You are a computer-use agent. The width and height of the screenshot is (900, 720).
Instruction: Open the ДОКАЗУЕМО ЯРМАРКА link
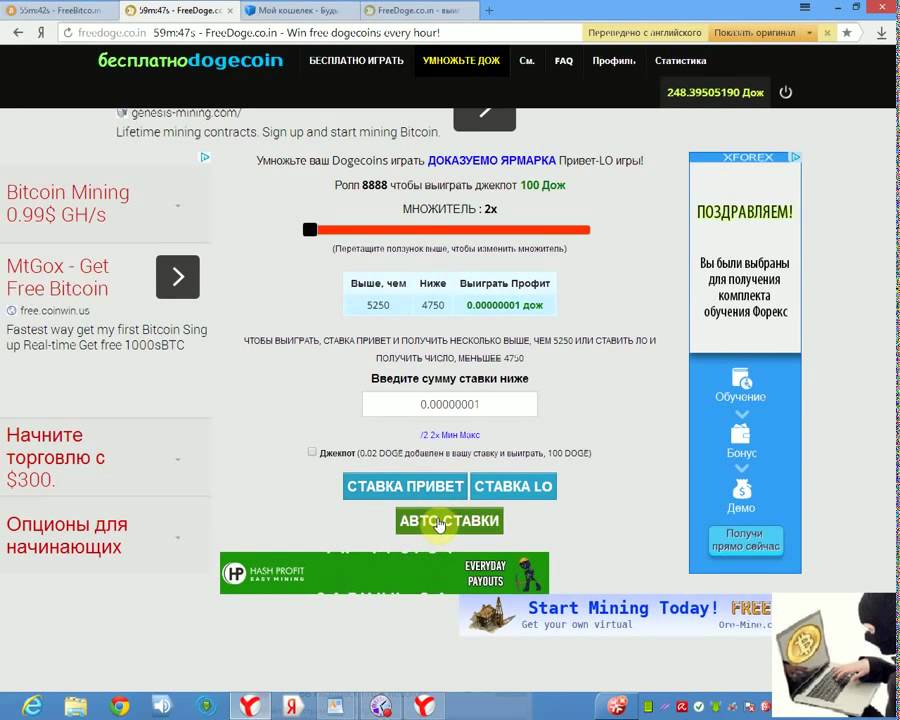point(491,161)
